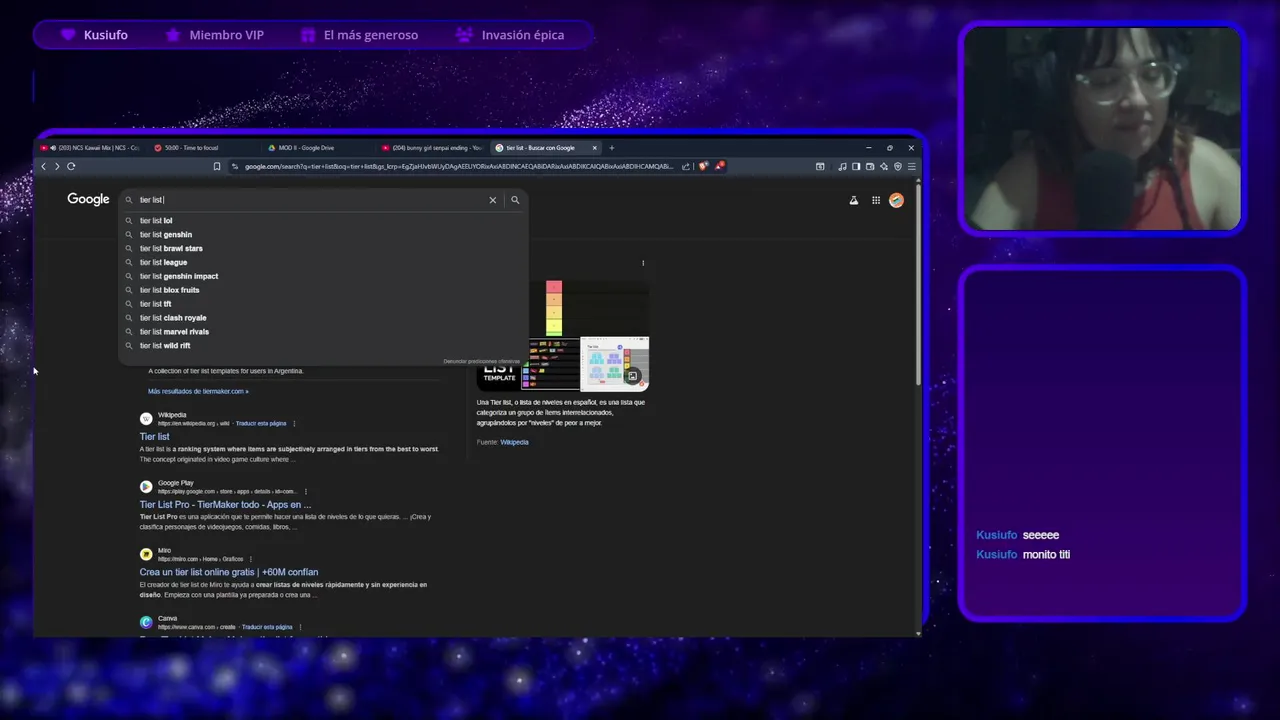Click the browser address bar URL

click(459, 166)
